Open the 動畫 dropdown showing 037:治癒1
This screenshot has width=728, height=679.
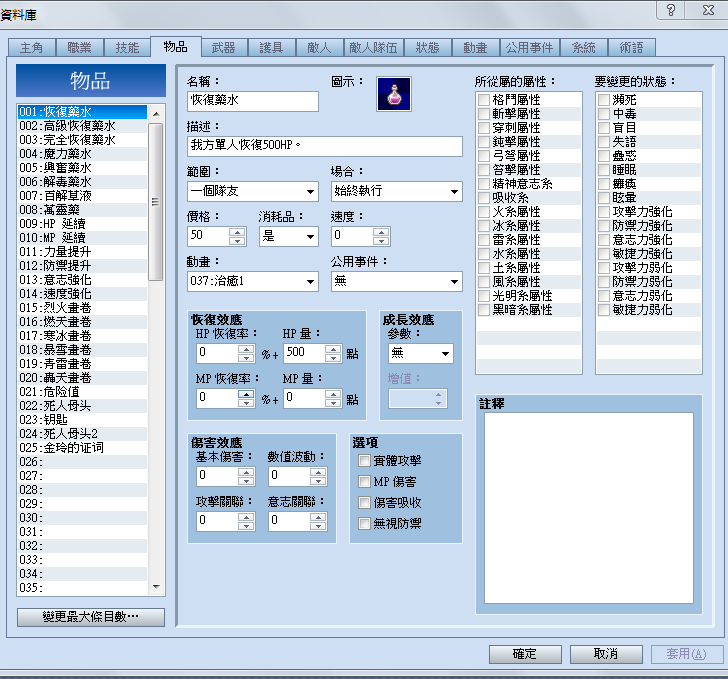[x=253, y=281]
